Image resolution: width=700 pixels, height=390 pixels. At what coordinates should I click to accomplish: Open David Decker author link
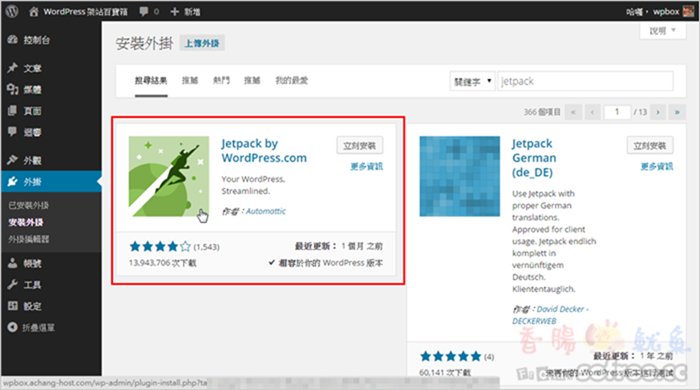pyautogui.click(x=550, y=315)
